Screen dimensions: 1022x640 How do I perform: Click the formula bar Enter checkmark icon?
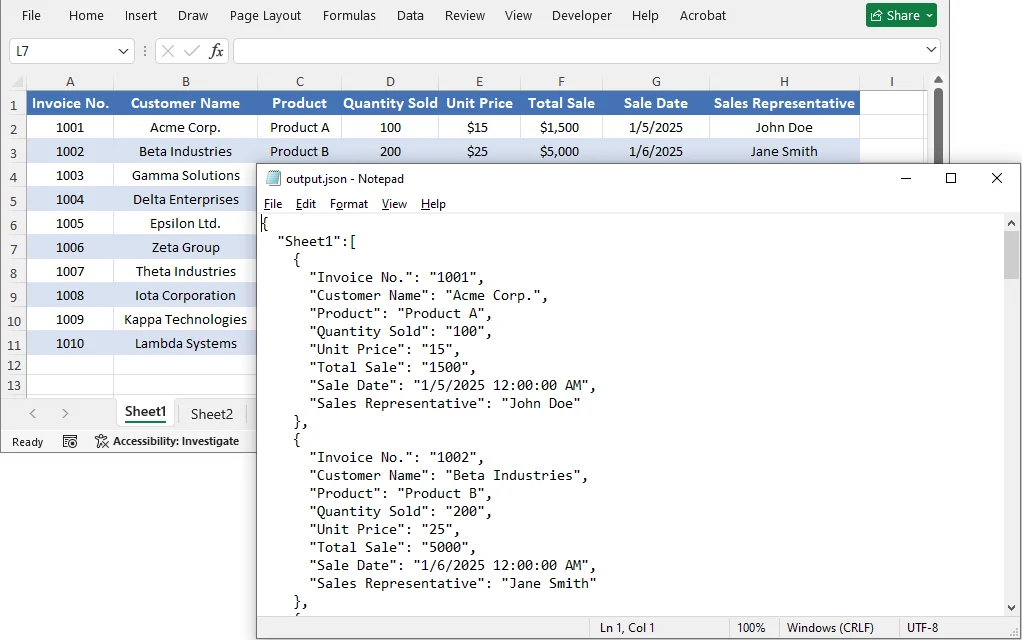click(x=192, y=51)
